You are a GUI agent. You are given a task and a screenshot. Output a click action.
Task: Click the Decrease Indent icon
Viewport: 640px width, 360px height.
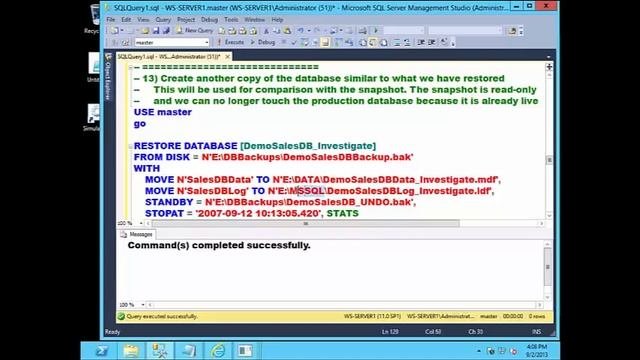point(421,42)
